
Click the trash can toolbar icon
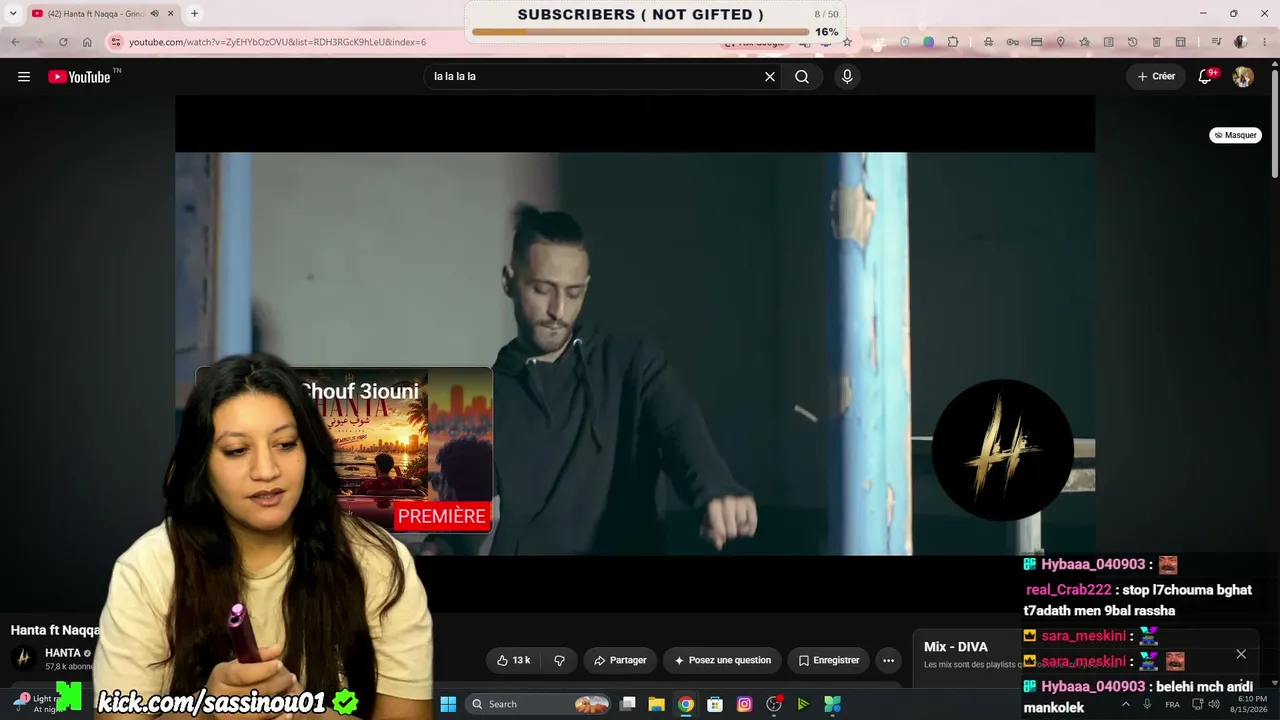click(x=1156, y=42)
